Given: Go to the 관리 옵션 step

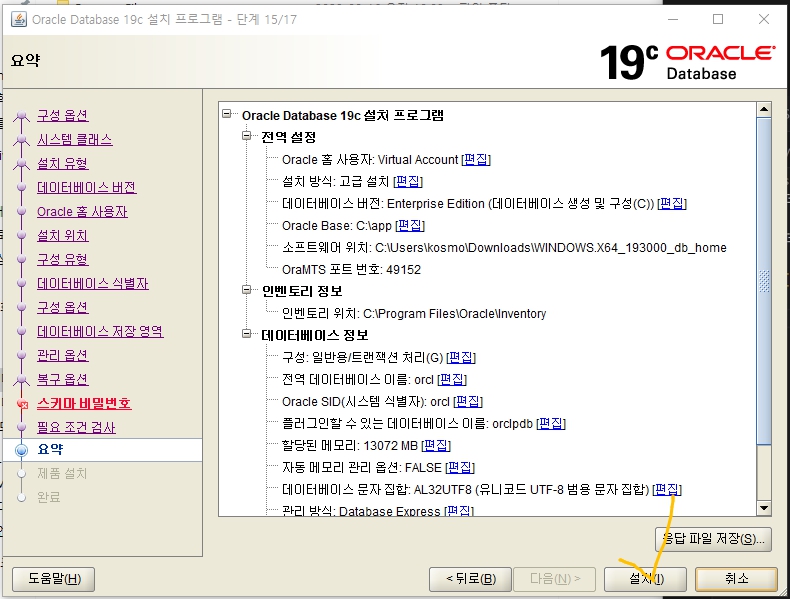Looking at the screenshot, I should pos(62,355).
